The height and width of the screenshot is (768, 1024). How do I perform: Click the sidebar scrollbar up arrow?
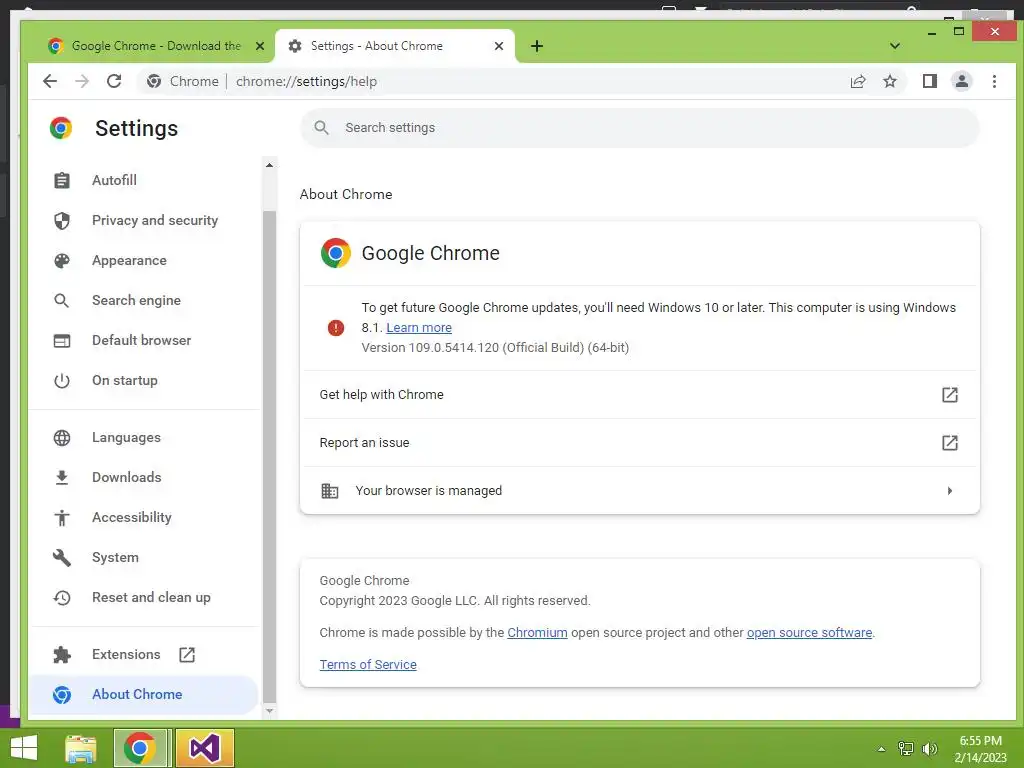(269, 165)
